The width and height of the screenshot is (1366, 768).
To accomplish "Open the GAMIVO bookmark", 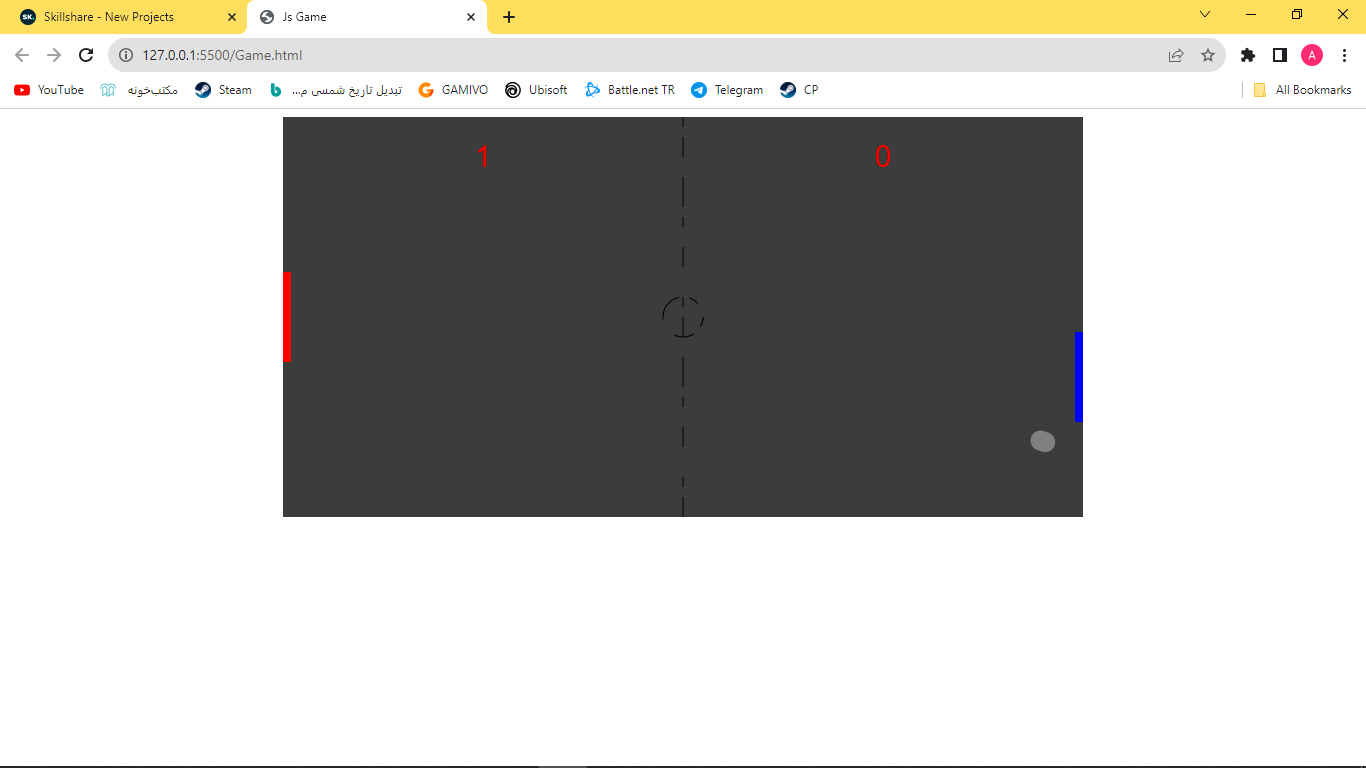I will (453, 90).
